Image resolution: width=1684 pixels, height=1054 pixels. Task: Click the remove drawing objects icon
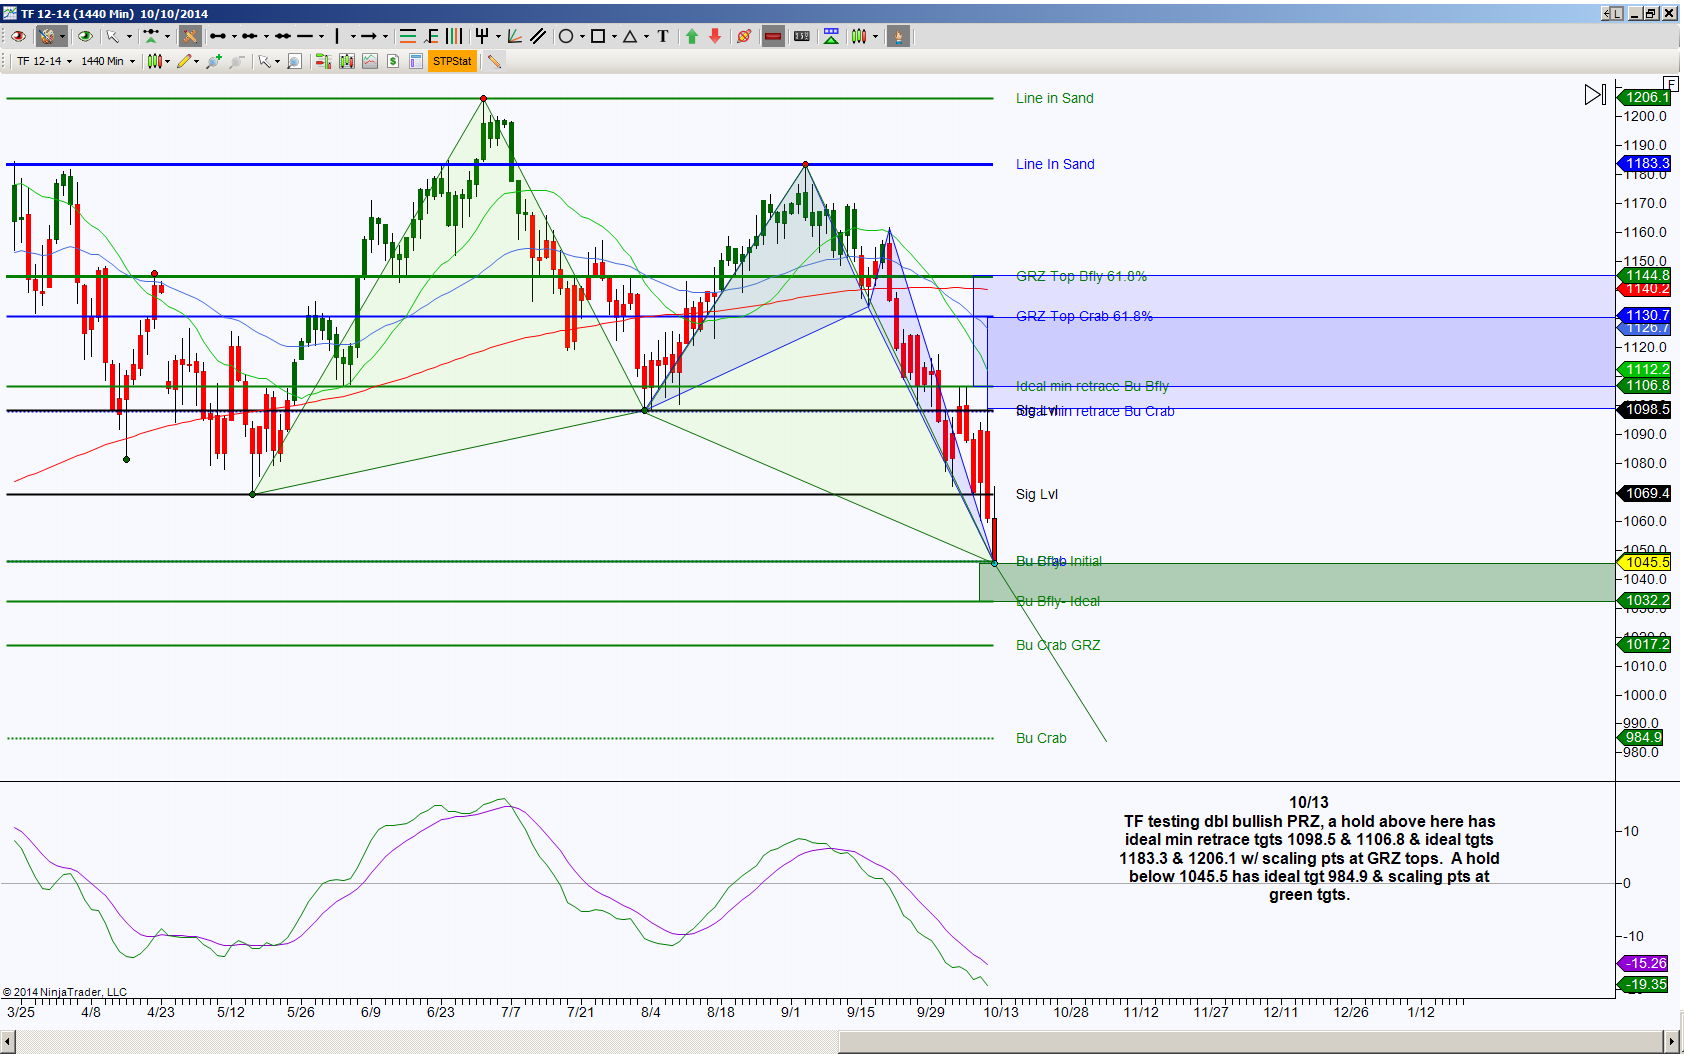[x=744, y=36]
